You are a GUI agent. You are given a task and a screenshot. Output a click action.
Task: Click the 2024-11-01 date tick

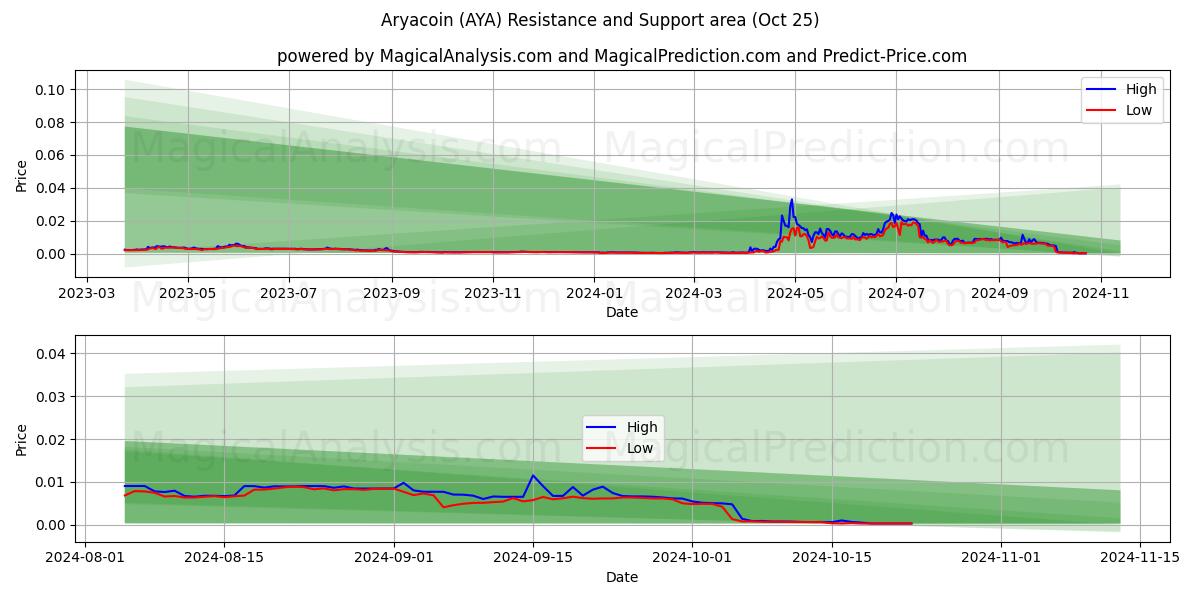pos(1000,558)
